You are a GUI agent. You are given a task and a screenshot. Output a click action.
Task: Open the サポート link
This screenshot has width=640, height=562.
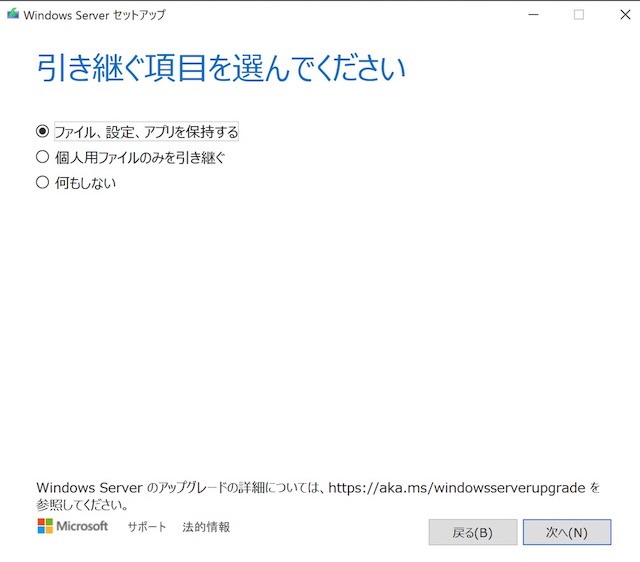(x=147, y=526)
